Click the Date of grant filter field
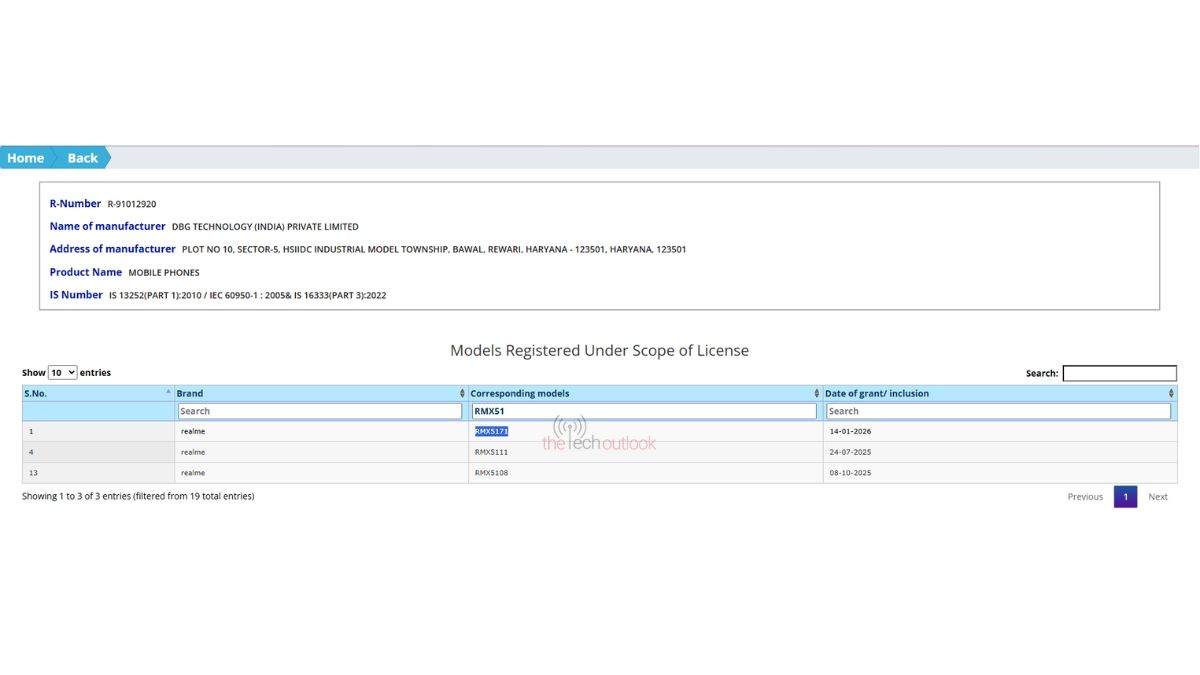The image size is (1200, 675). [x=998, y=411]
